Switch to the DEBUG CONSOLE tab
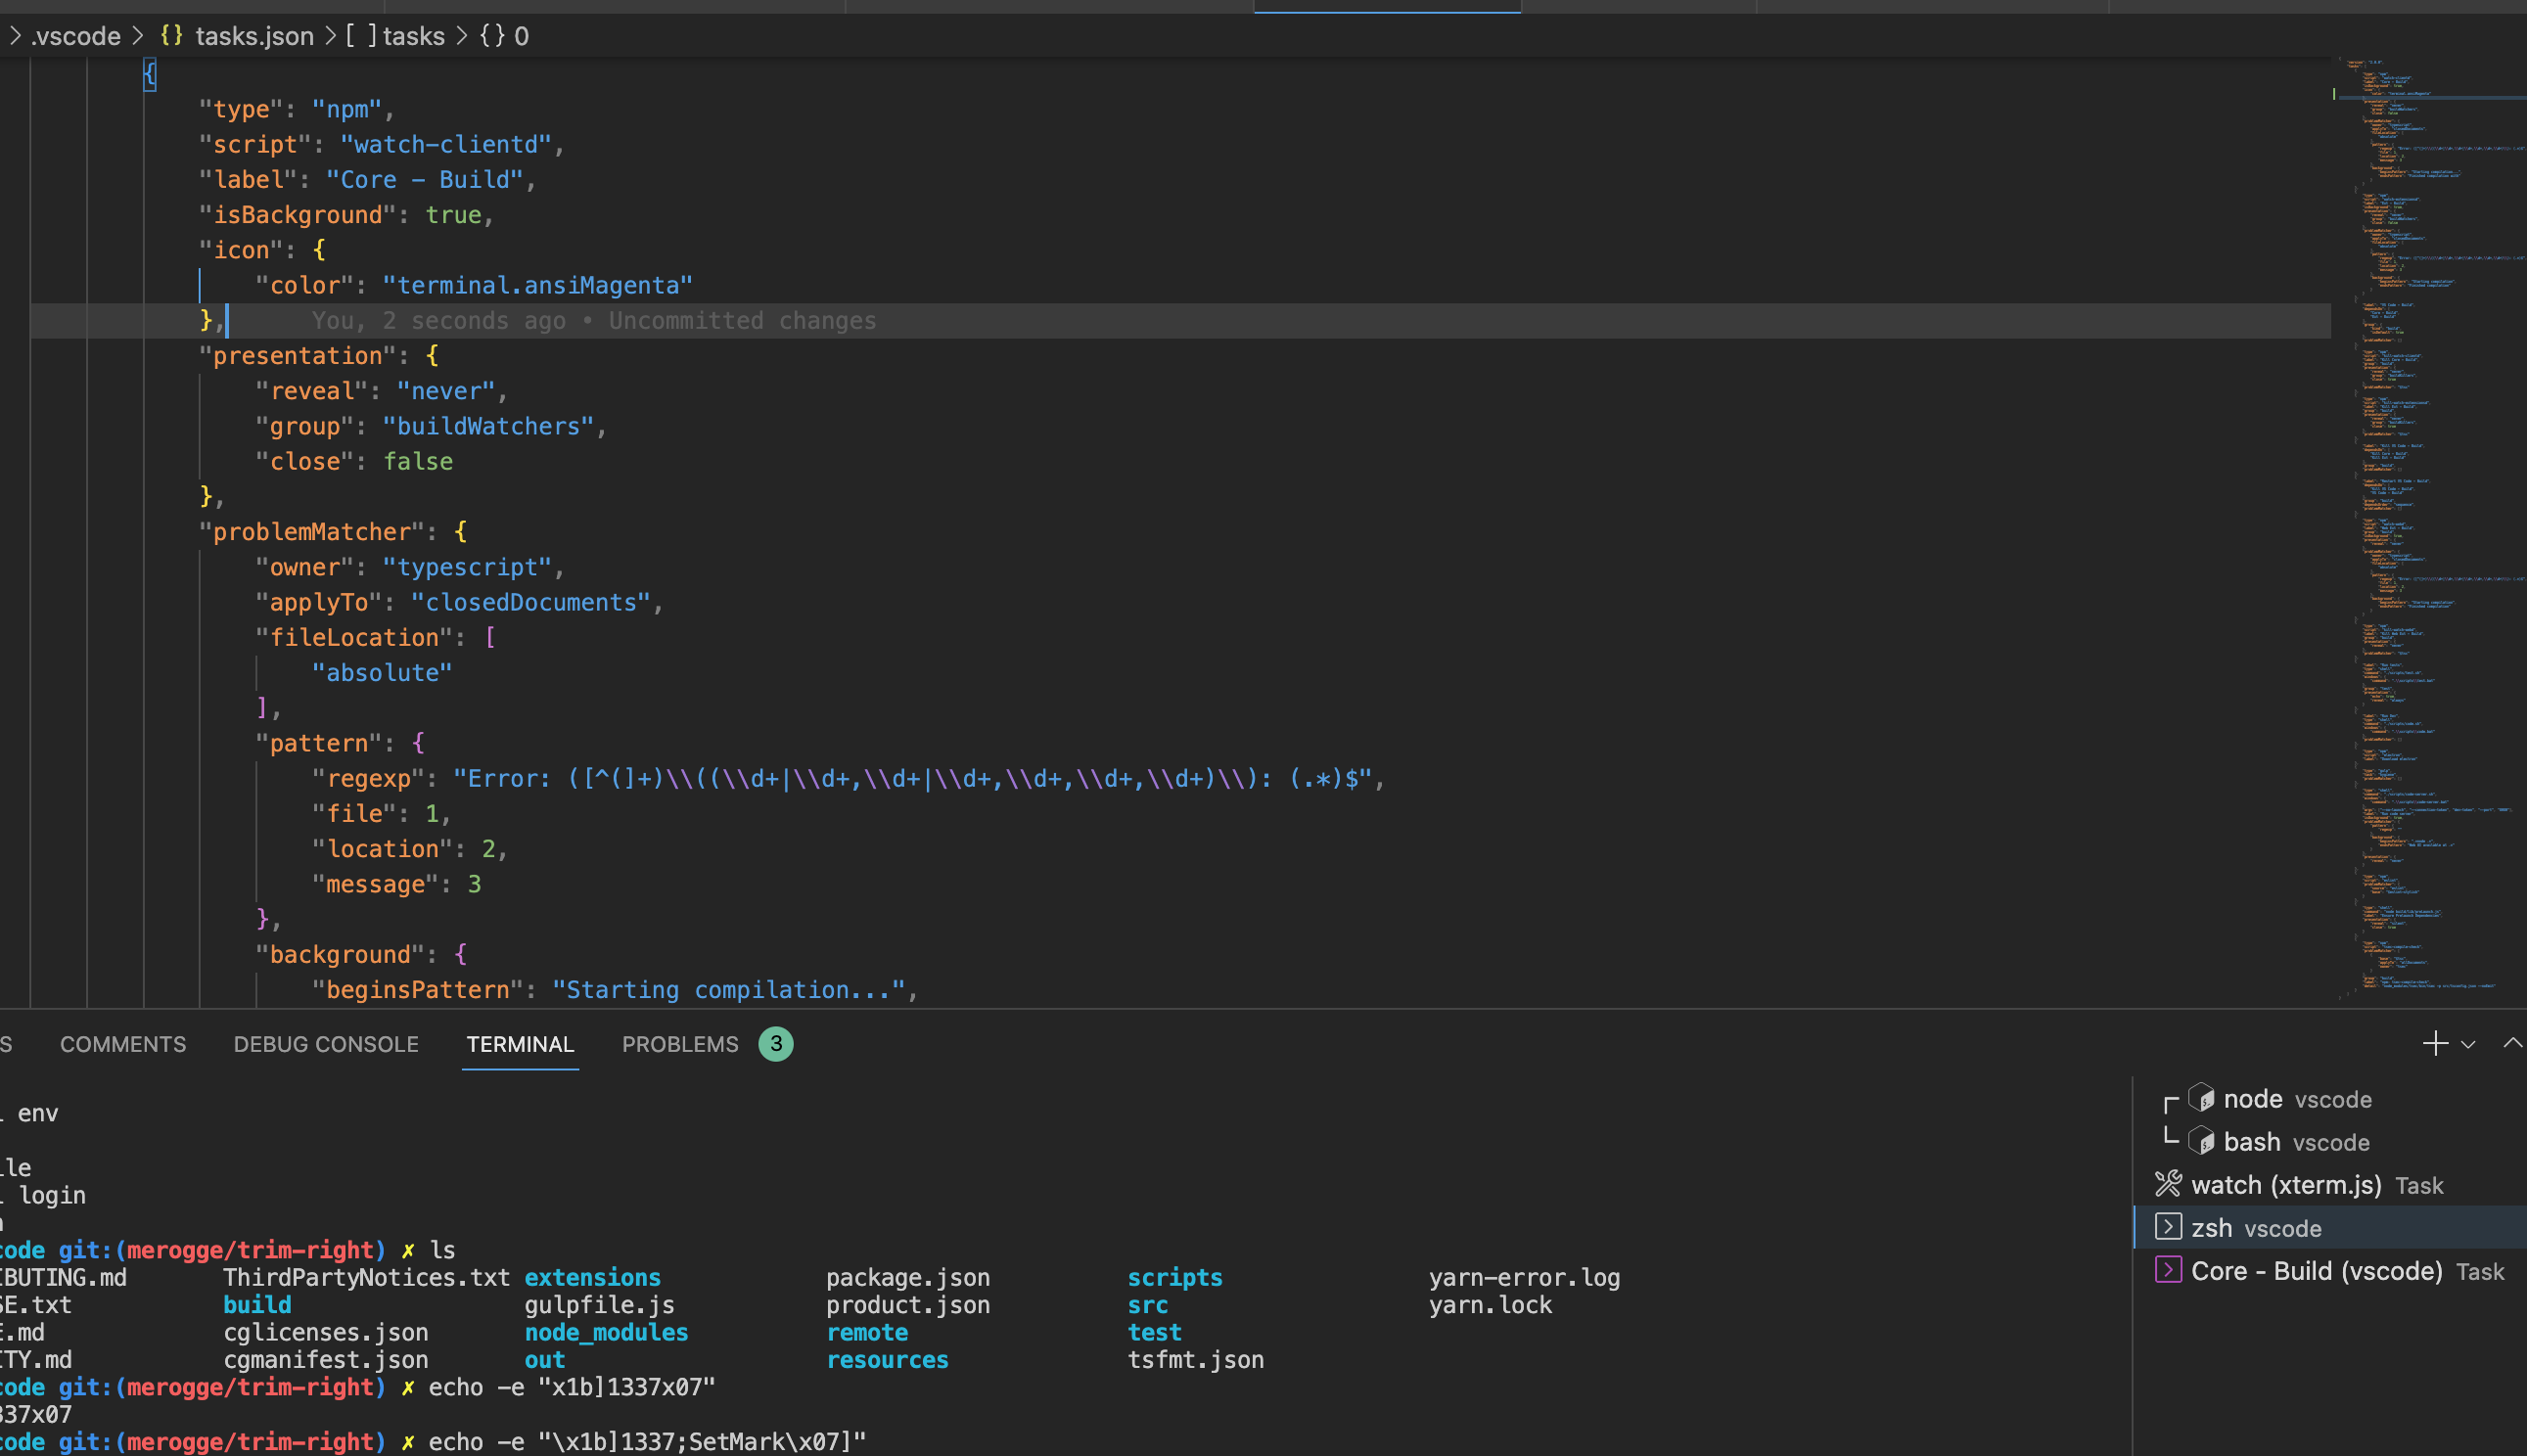This screenshot has width=2527, height=1456. click(325, 1044)
